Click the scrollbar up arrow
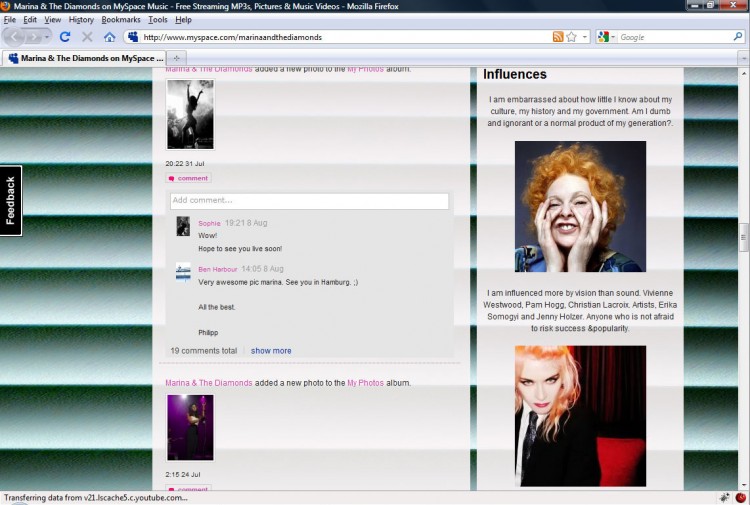 point(744,73)
